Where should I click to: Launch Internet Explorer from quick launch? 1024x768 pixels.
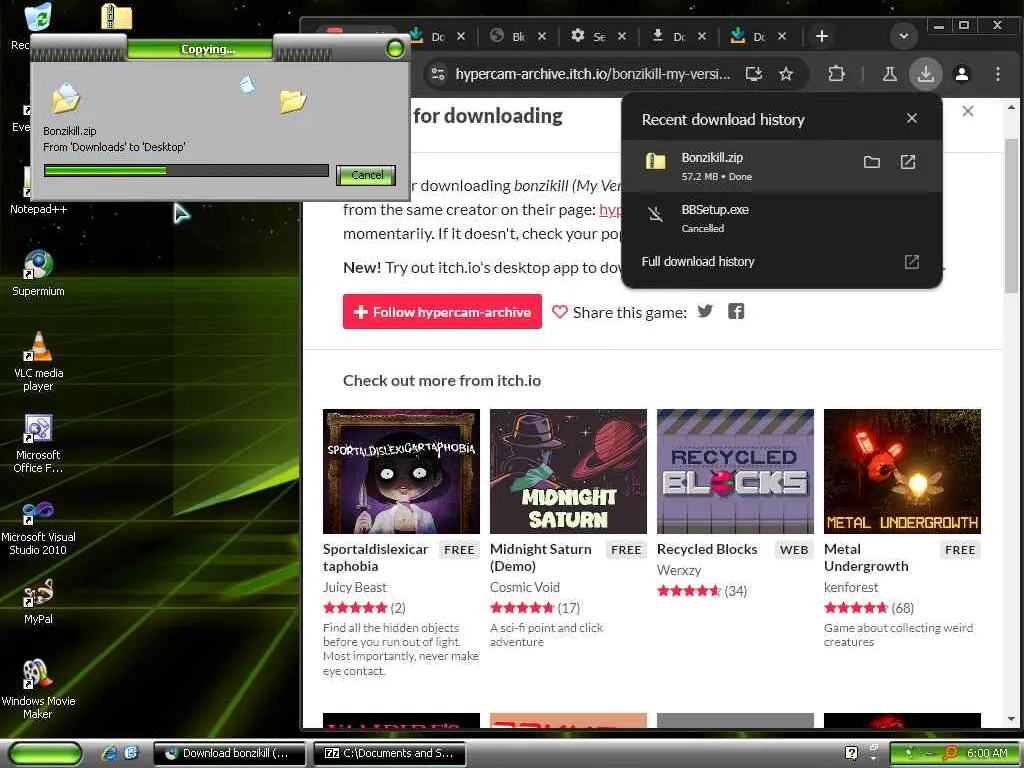coord(109,753)
